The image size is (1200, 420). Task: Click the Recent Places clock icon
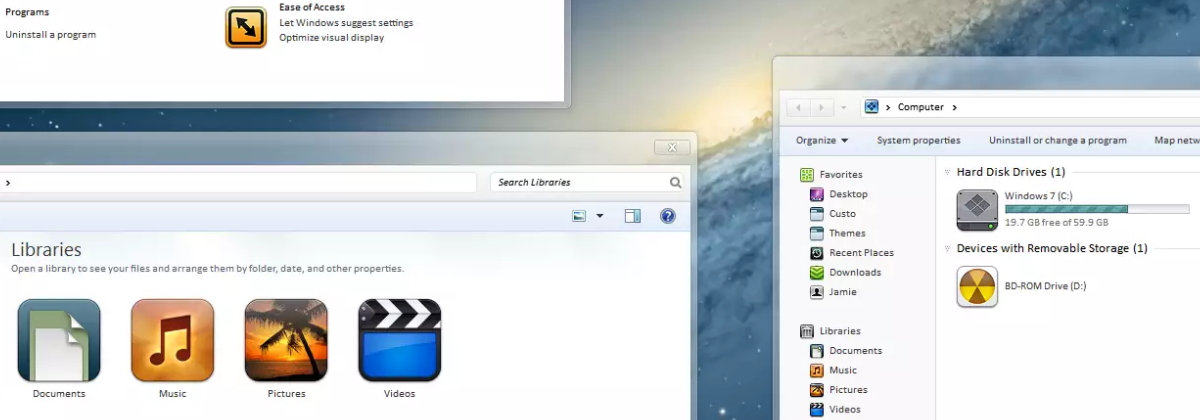point(817,252)
